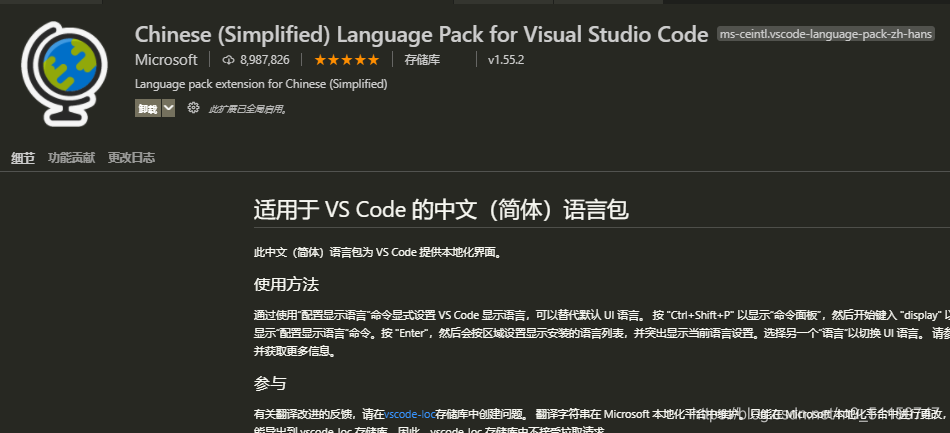Screen dimensions: 950x433
Task: Click the heading 适用于 VS Code 的中文（简体）语言包
Action: (x=441, y=210)
